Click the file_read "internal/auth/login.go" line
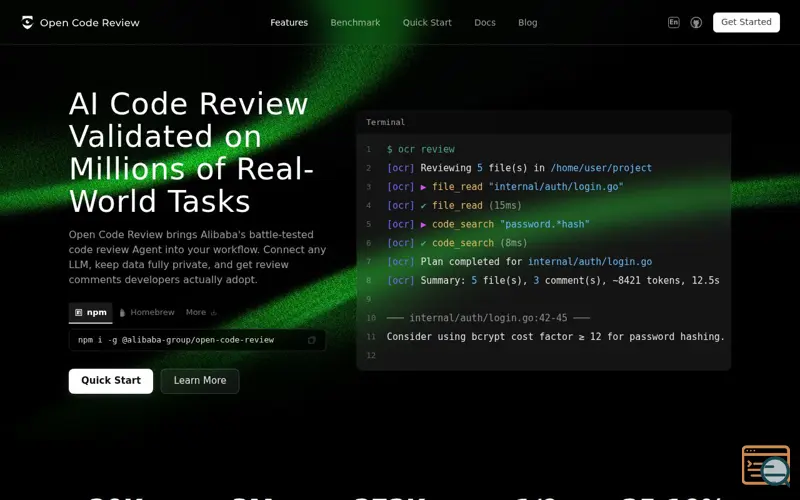The image size is (800, 500). tap(505, 187)
